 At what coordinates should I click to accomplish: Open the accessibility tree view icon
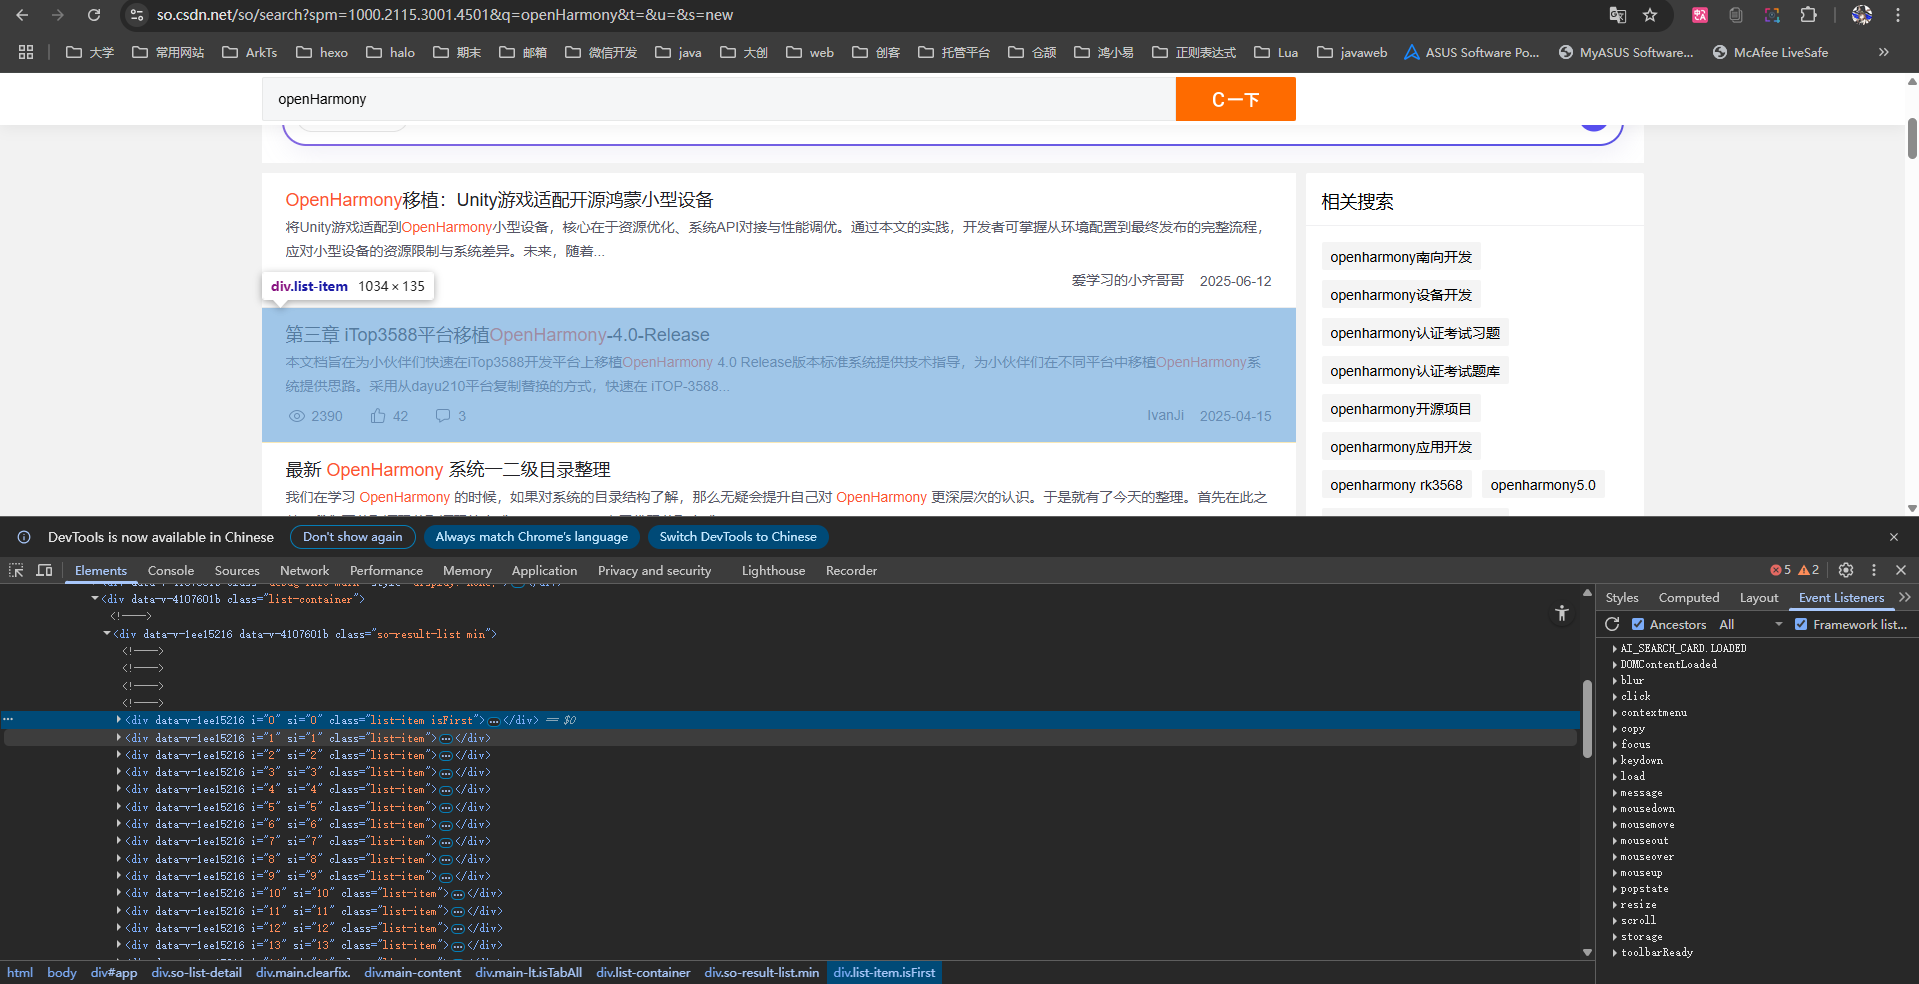point(1562,613)
